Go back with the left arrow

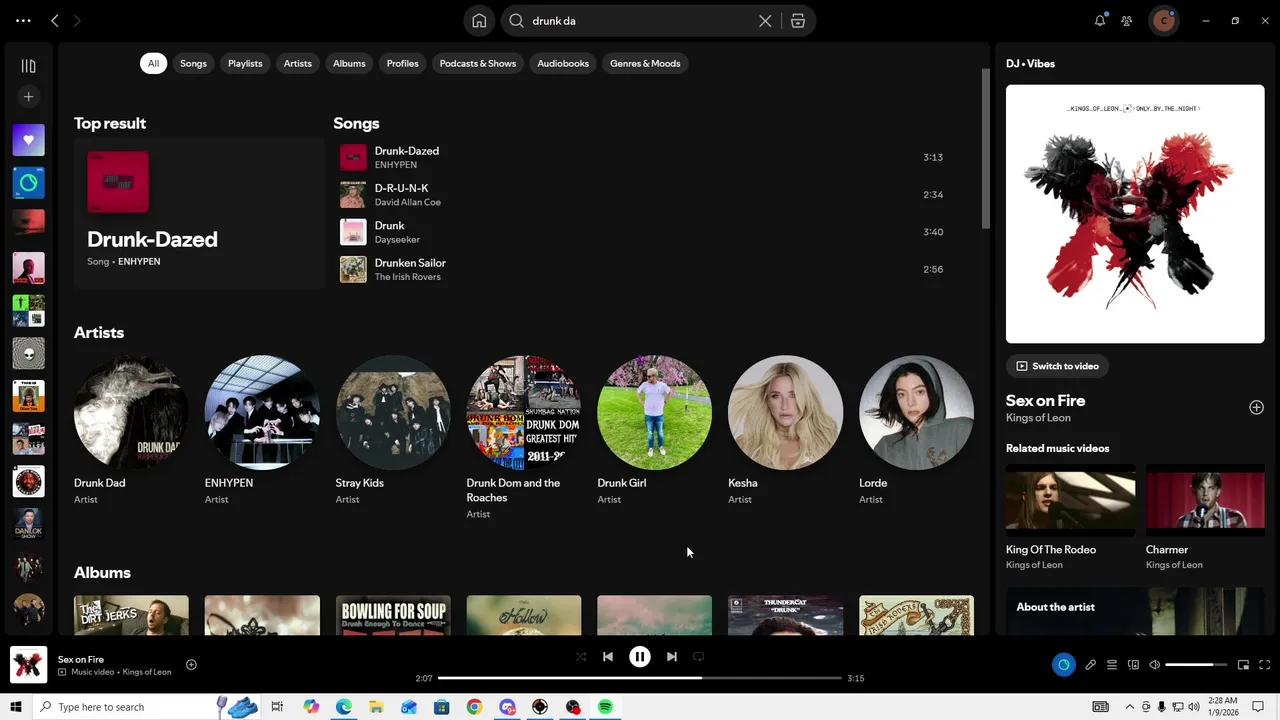[55, 20]
